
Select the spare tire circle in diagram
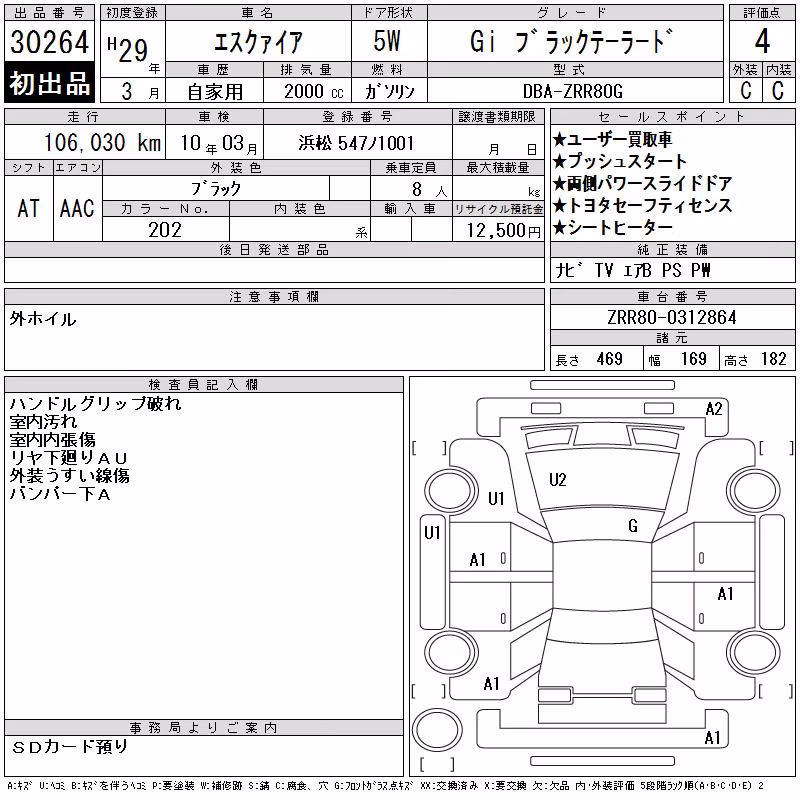click(x=437, y=729)
